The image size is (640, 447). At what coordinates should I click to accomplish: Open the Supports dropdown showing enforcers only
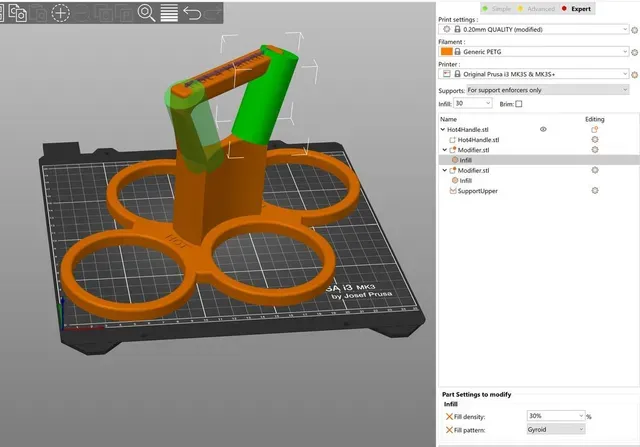[547, 90]
